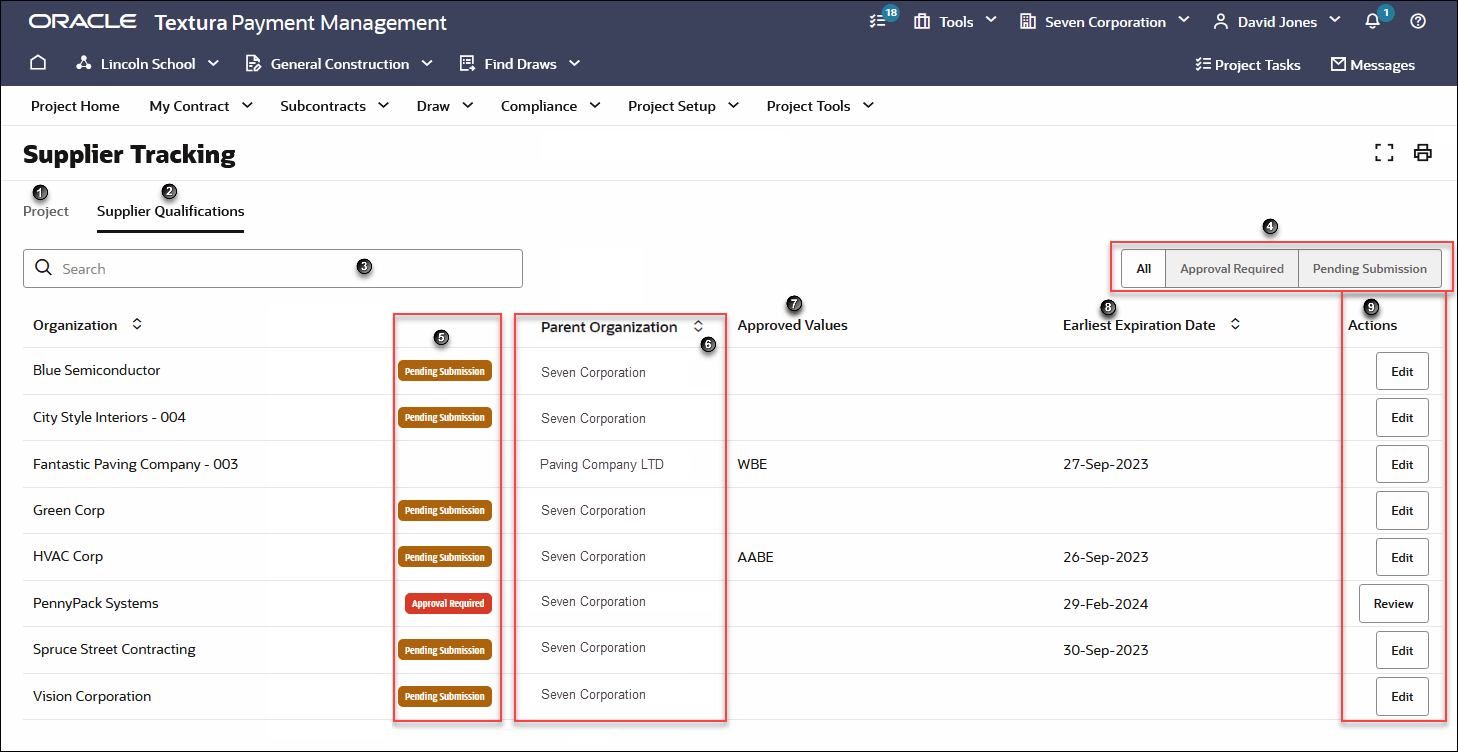Click the home icon in the navigation bar

pyautogui.click(x=37, y=62)
